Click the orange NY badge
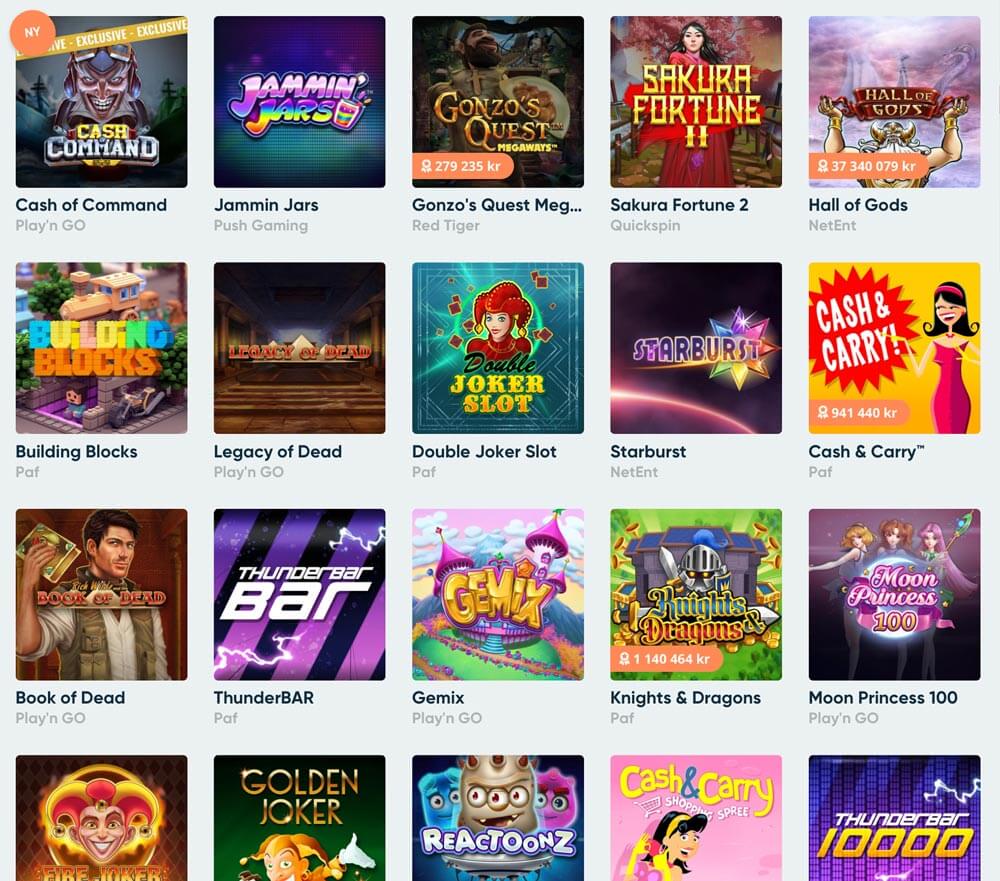The image size is (1000, 881). click(32, 32)
